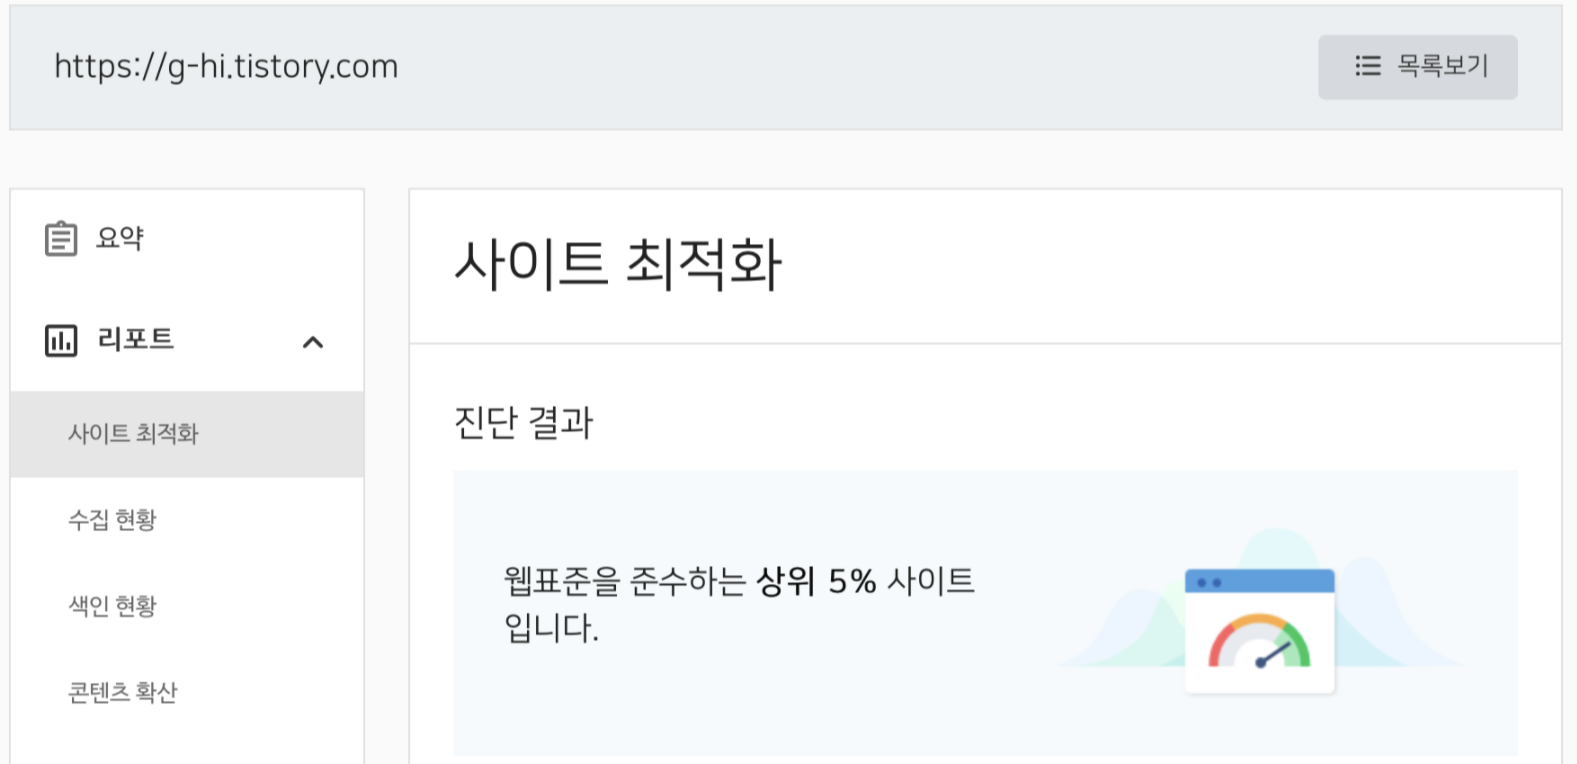The width and height of the screenshot is (1577, 764).
Task: Click the list icon inside the 목록보기 button
Action: pos(1366,66)
